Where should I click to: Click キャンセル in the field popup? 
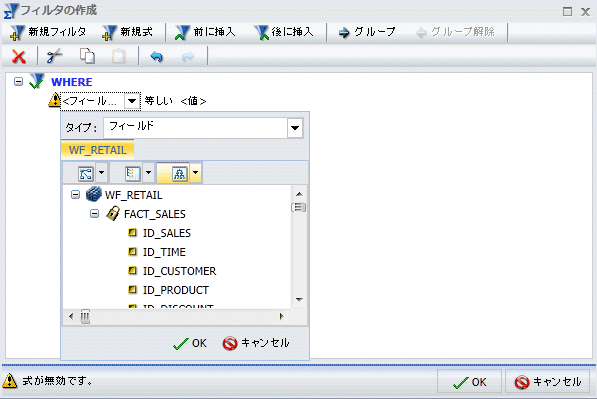pos(256,343)
